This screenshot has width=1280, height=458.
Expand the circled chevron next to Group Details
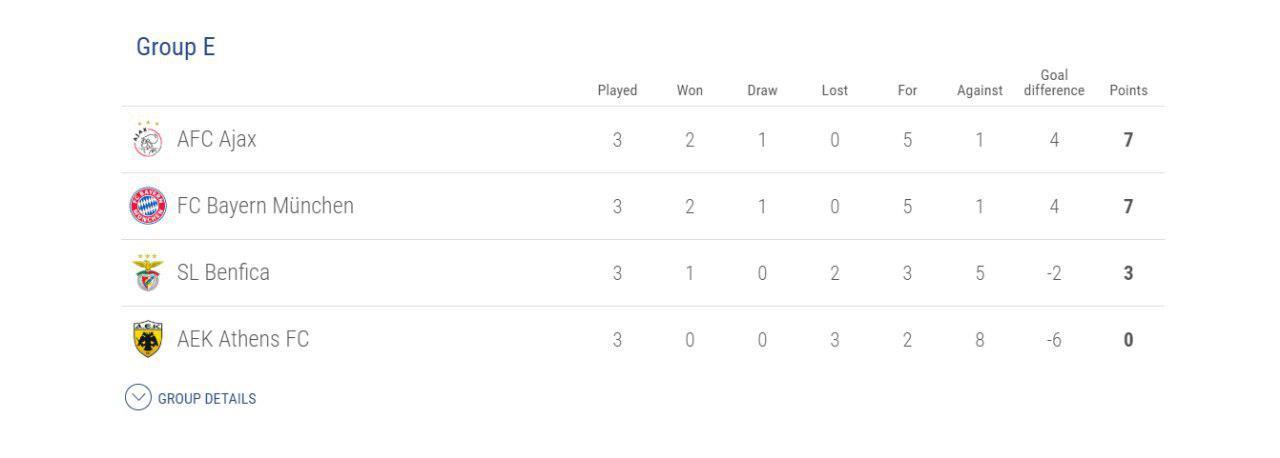[x=138, y=397]
